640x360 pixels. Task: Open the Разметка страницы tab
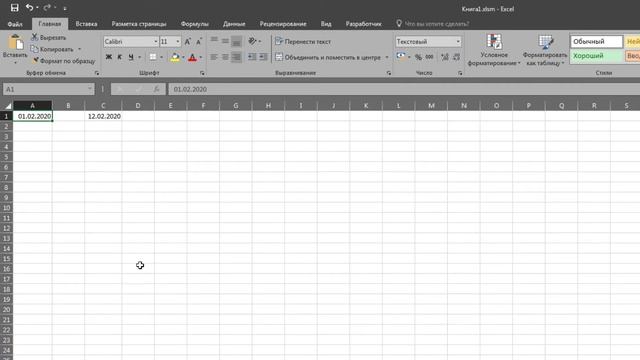[139, 24]
